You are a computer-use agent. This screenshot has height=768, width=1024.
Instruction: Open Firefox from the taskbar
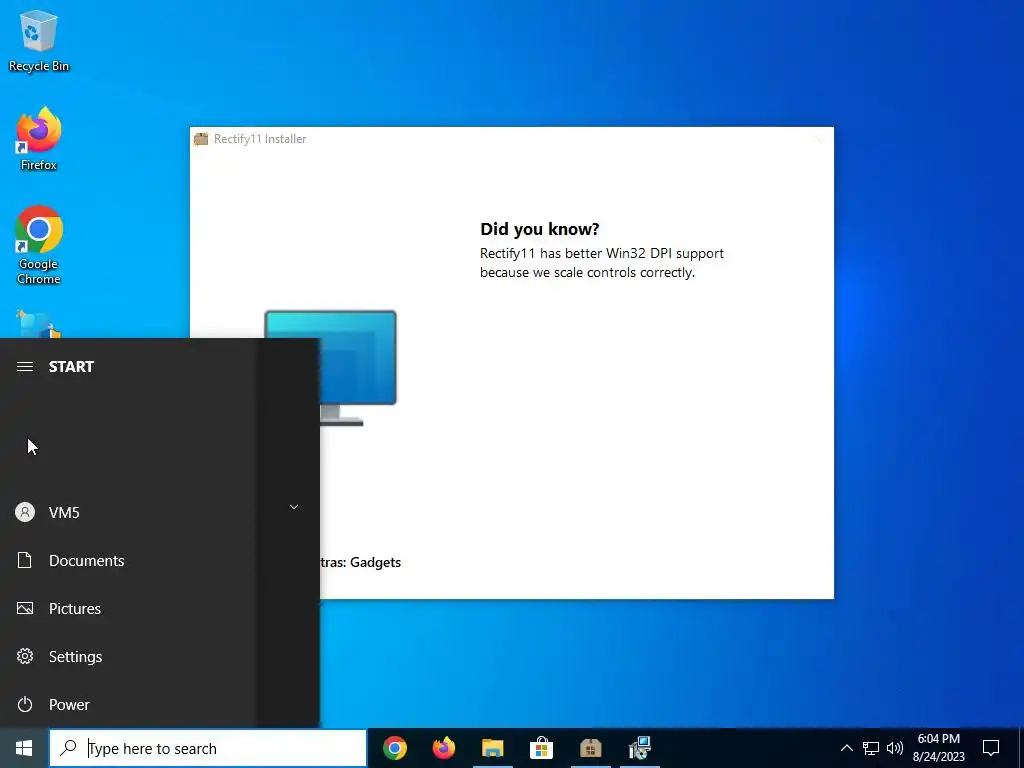(x=444, y=748)
